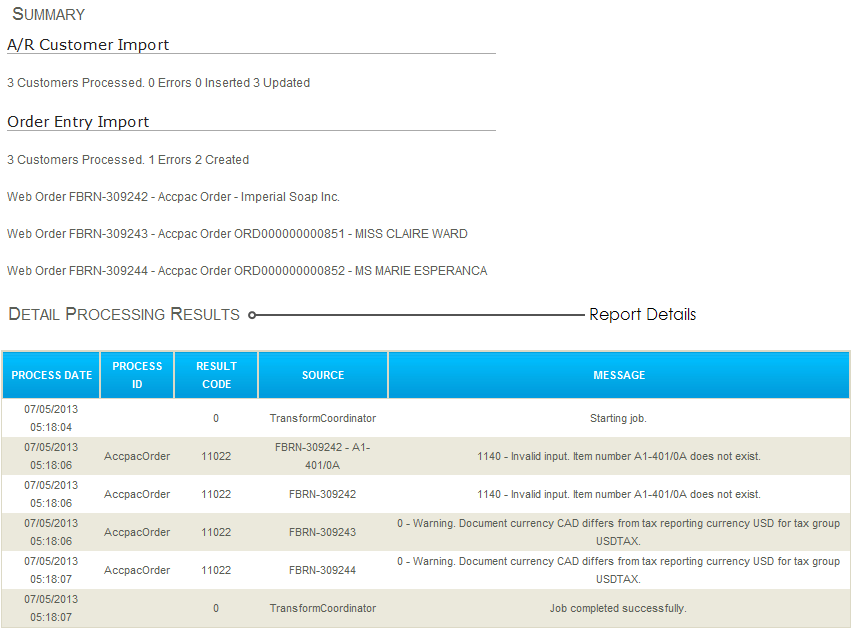Click the Order Entry Import heading
The image size is (856, 635).
click(x=78, y=122)
